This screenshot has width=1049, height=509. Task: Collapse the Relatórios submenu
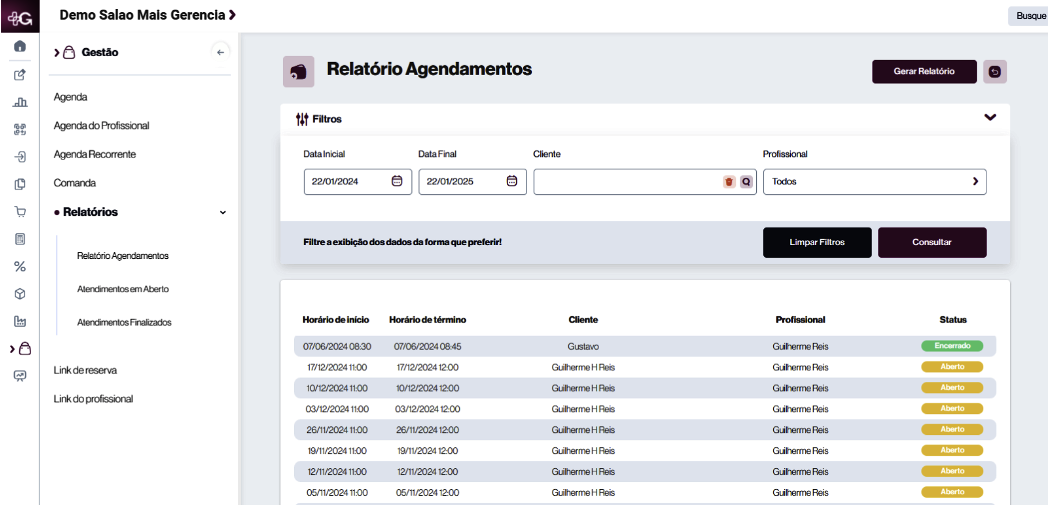(x=222, y=213)
